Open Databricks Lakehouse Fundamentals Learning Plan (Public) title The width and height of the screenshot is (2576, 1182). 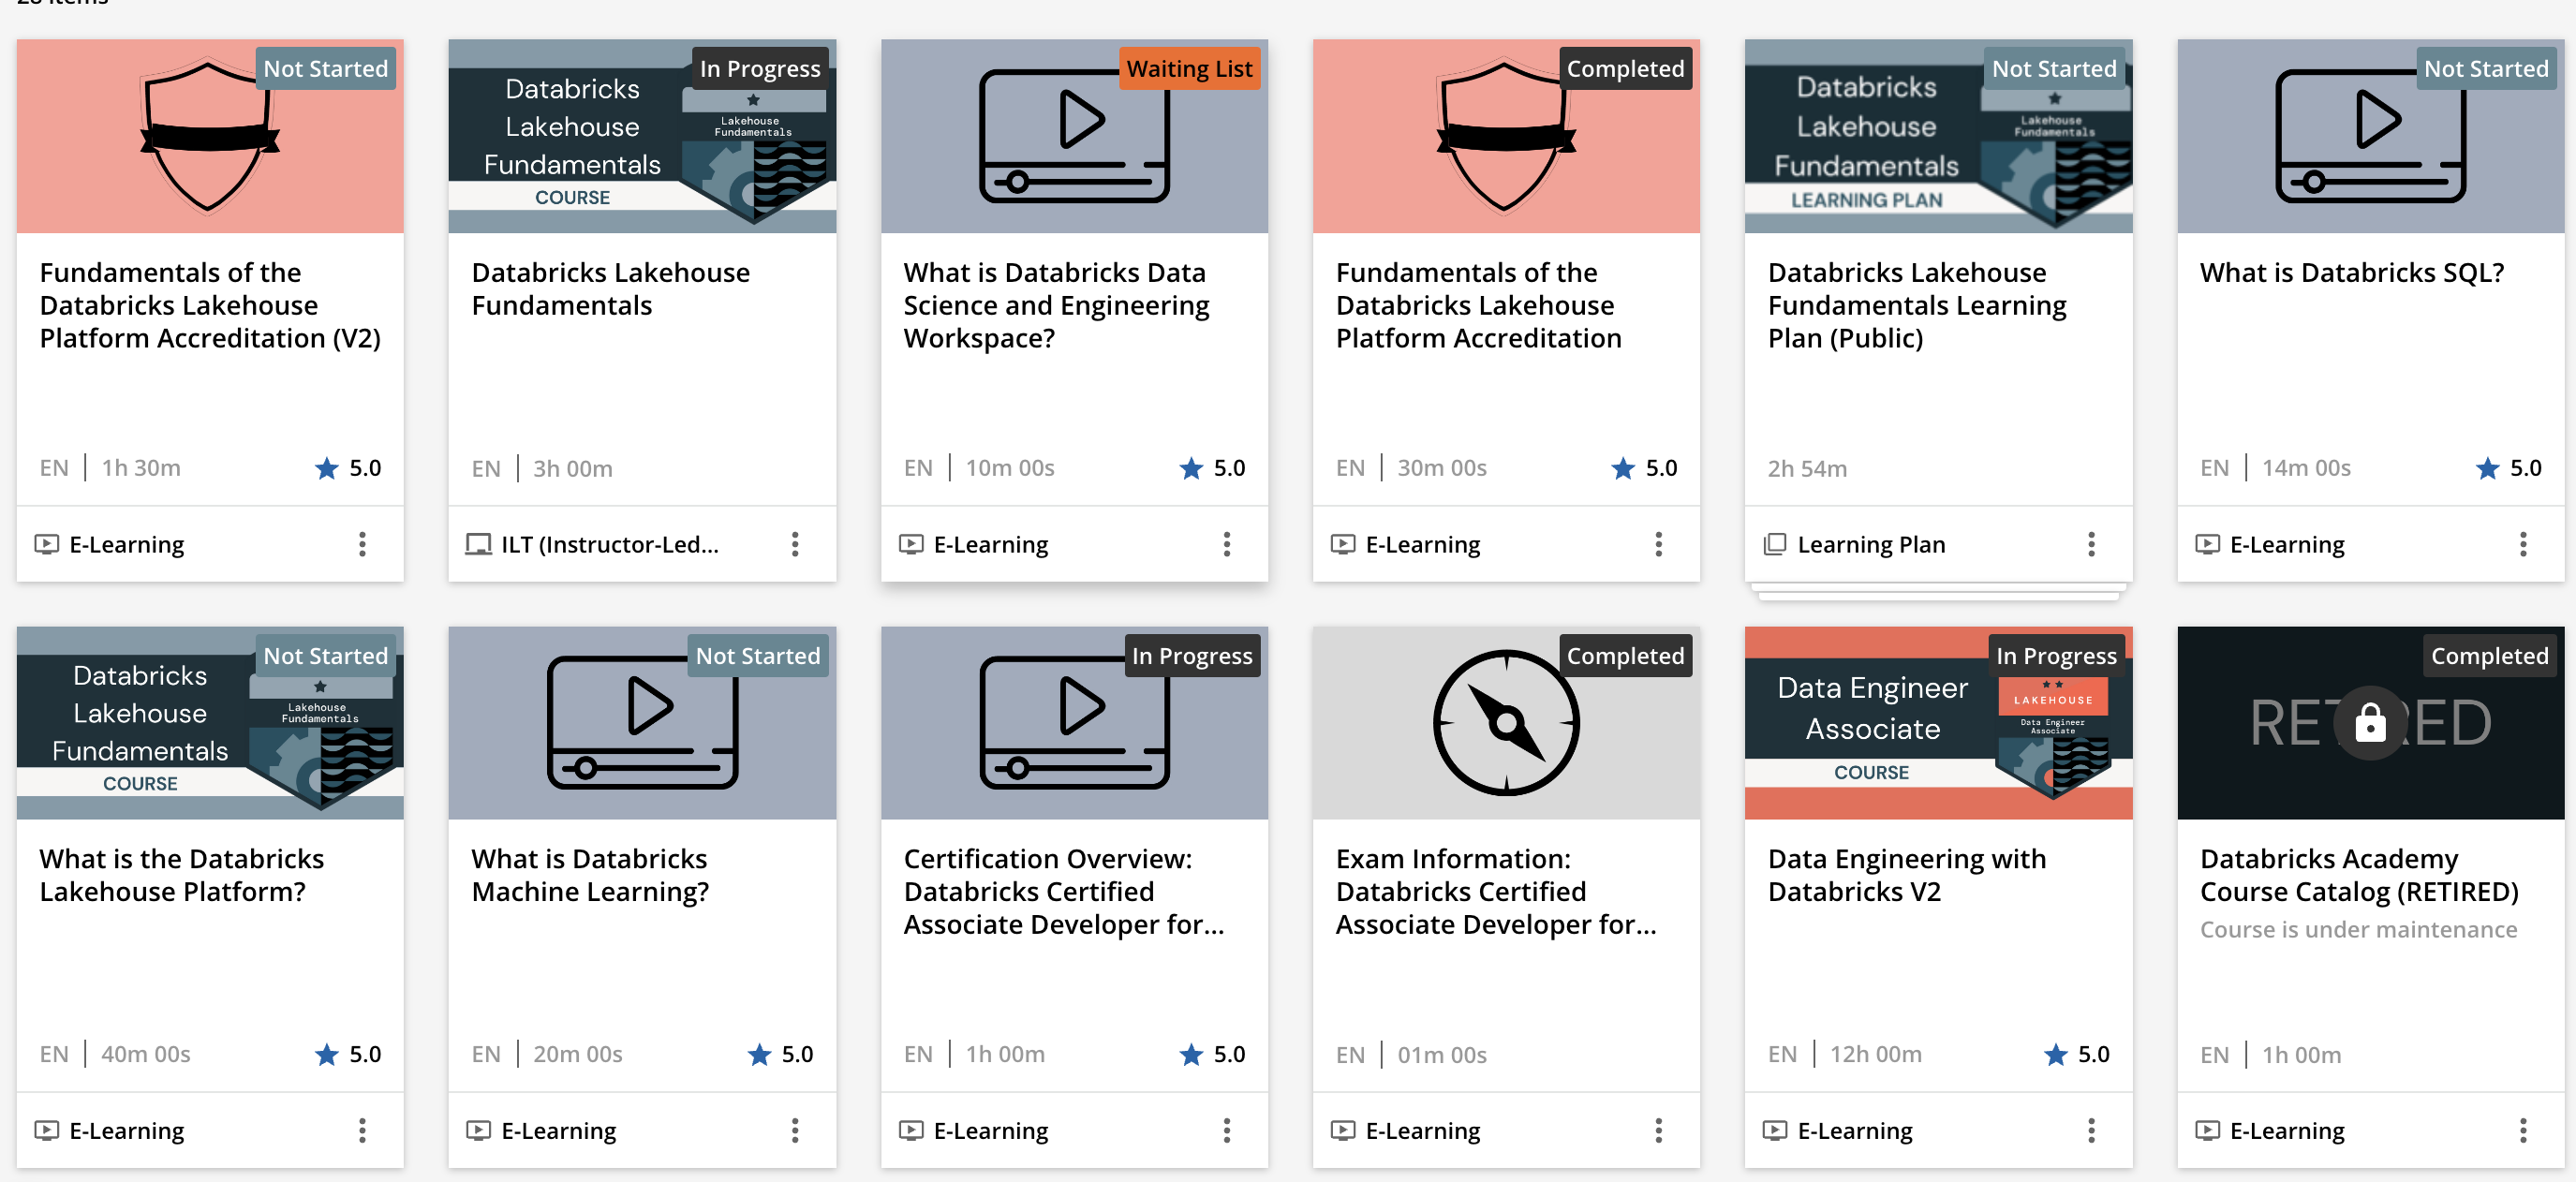click(x=1917, y=305)
